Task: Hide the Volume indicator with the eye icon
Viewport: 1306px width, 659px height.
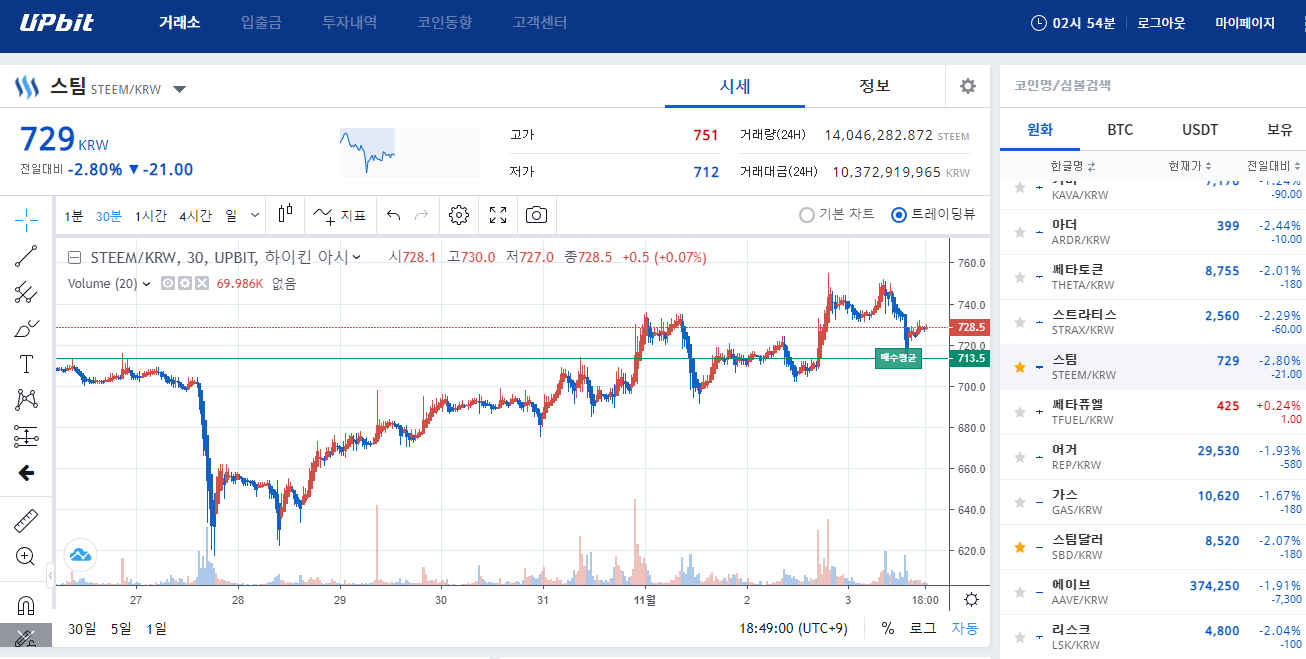Action: coord(168,284)
